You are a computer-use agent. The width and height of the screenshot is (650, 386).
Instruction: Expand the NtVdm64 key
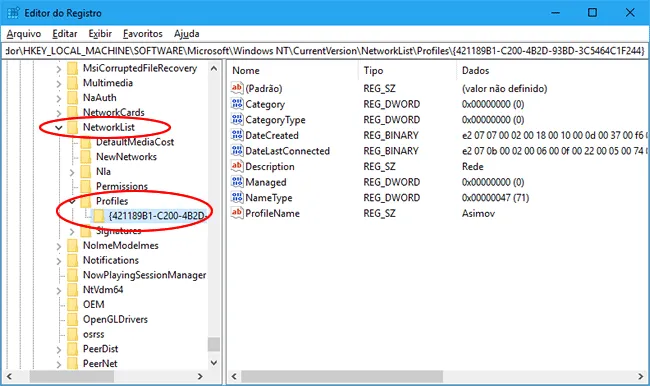[x=58, y=291]
